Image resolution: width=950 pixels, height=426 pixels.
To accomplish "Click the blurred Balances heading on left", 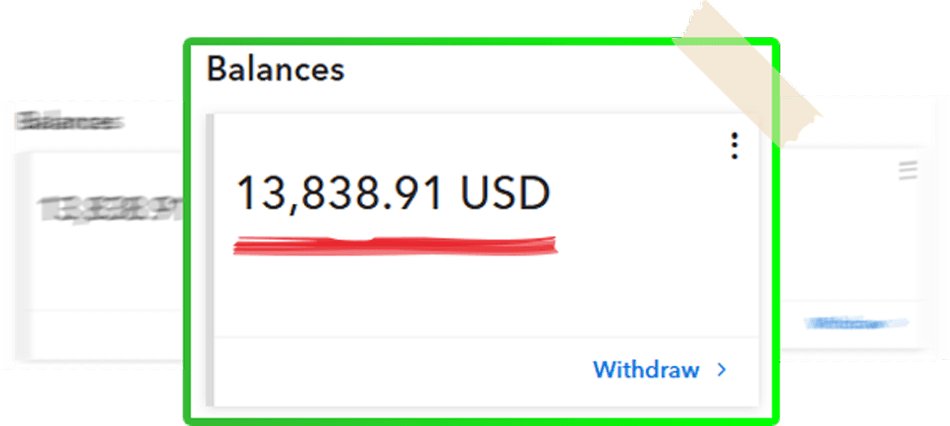I will pos(69,122).
